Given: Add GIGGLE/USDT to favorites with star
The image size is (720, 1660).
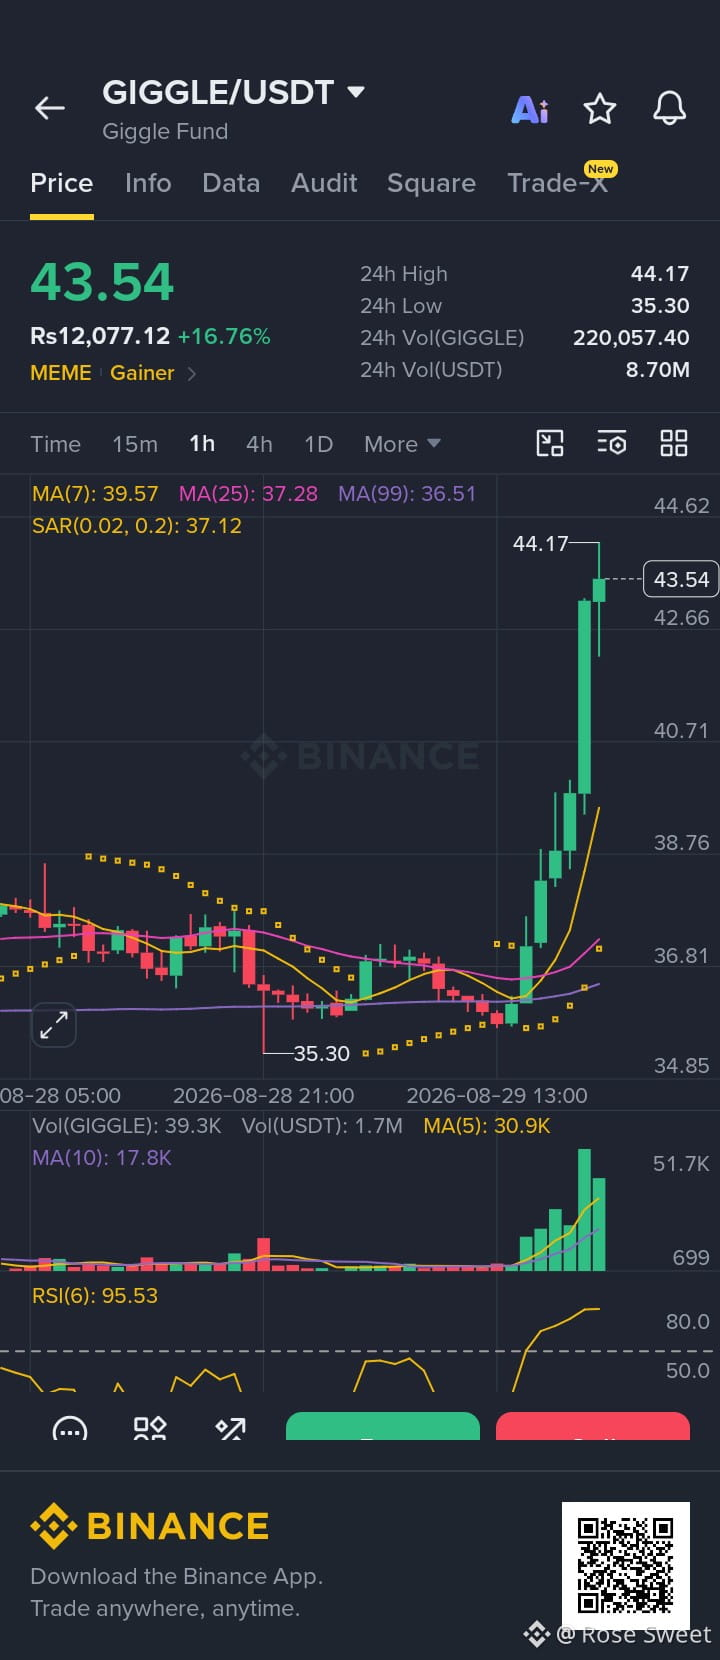Looking at the screenshot, I should 600,108.
